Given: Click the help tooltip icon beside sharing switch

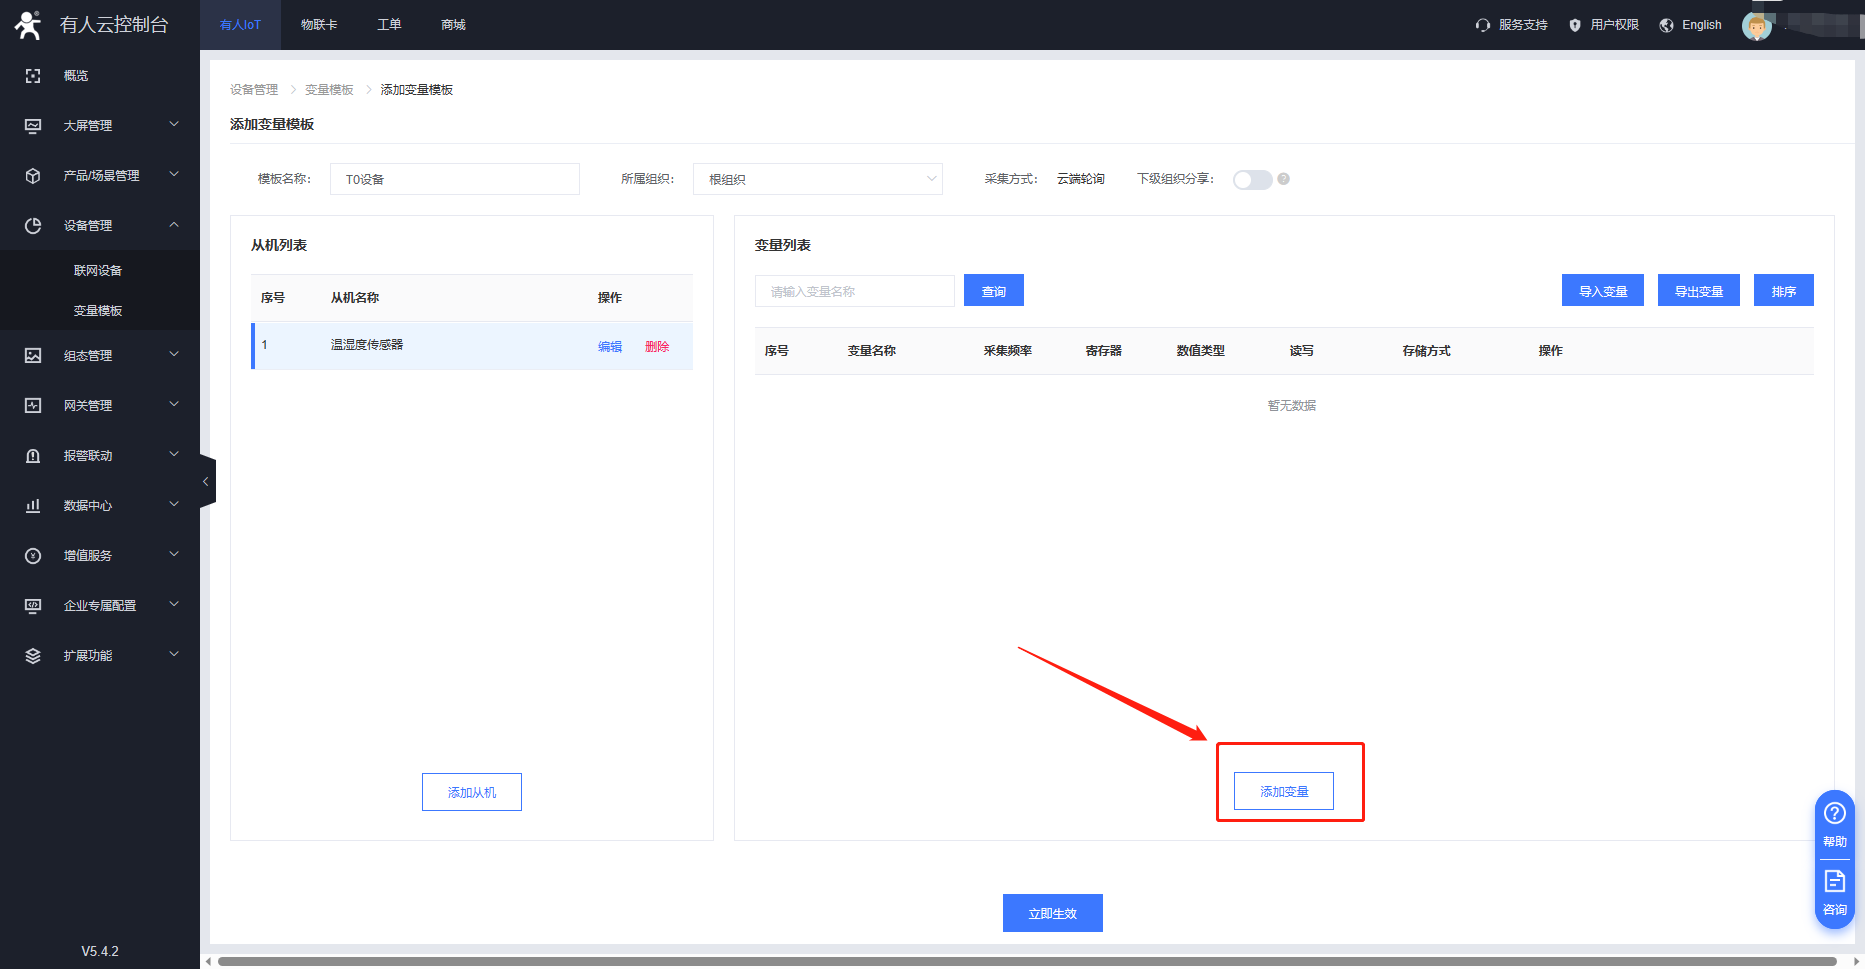Looking at the screenshot, I should point(1284,179).
